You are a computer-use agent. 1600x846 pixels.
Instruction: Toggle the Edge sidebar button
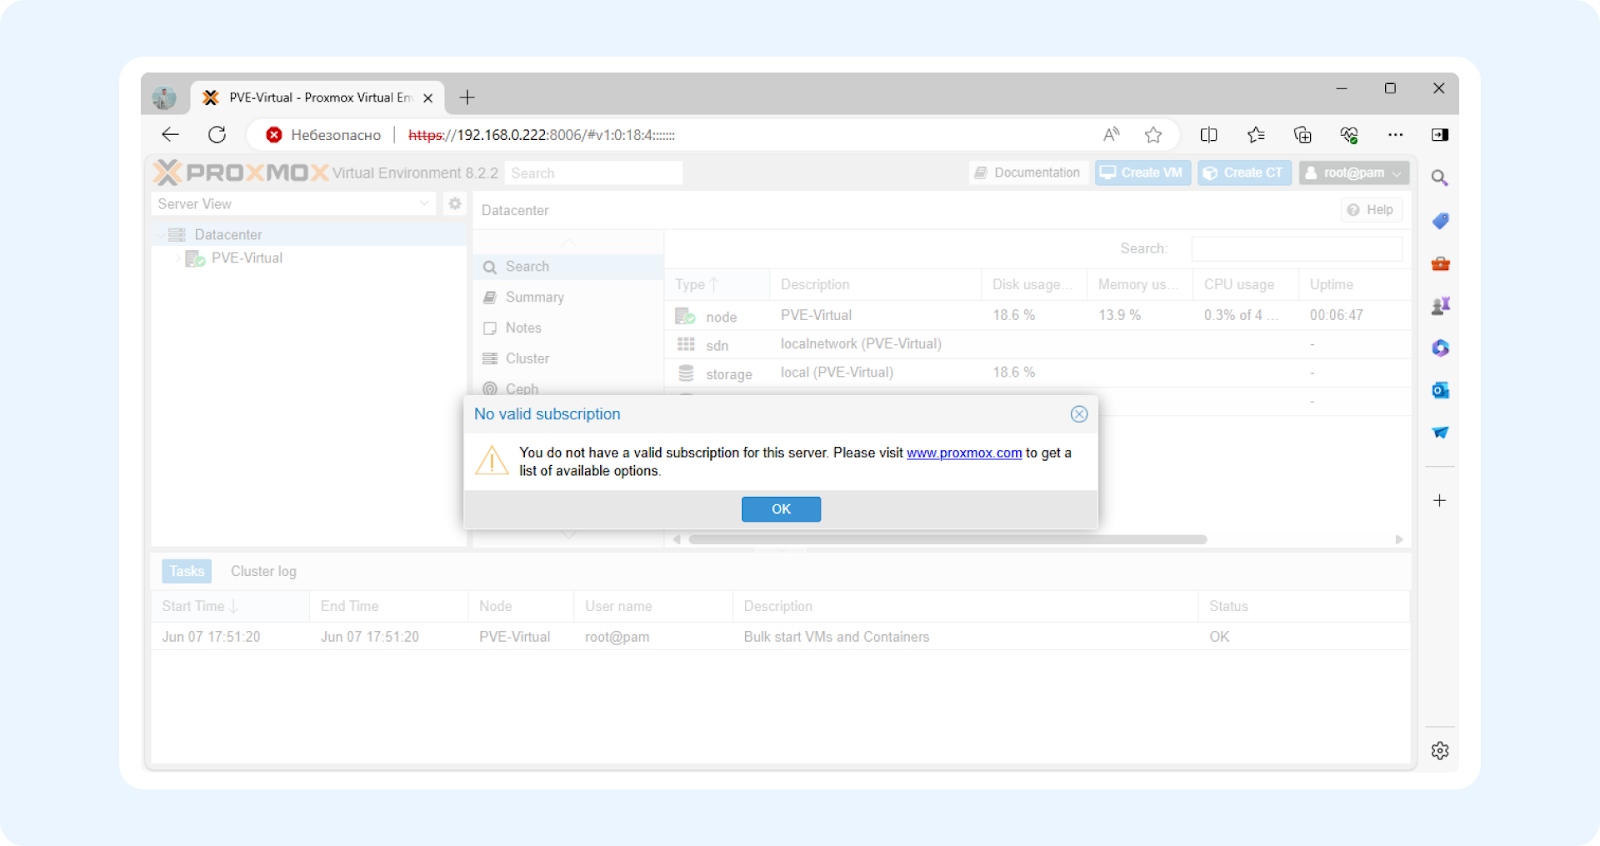[x=1440, y=134]
